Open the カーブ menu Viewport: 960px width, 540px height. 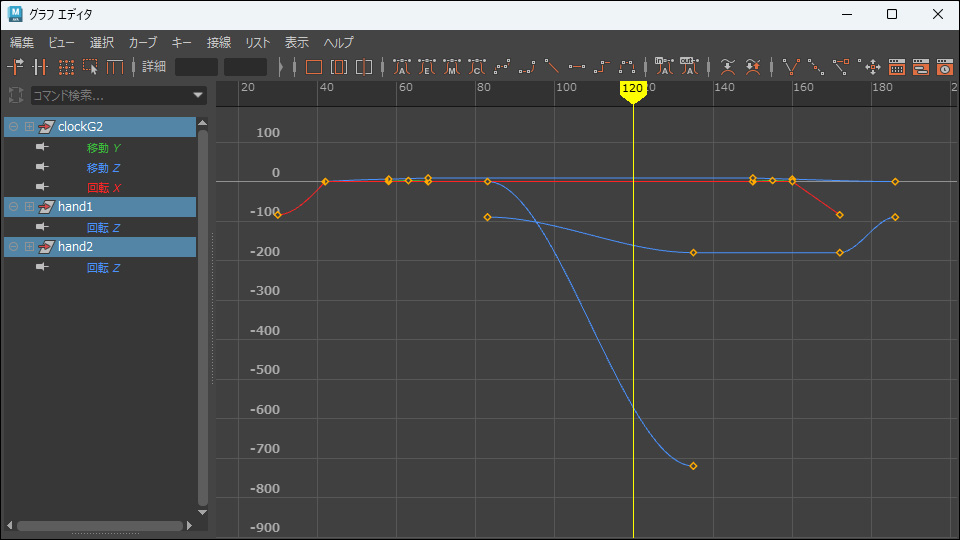[x=143, y=43]
